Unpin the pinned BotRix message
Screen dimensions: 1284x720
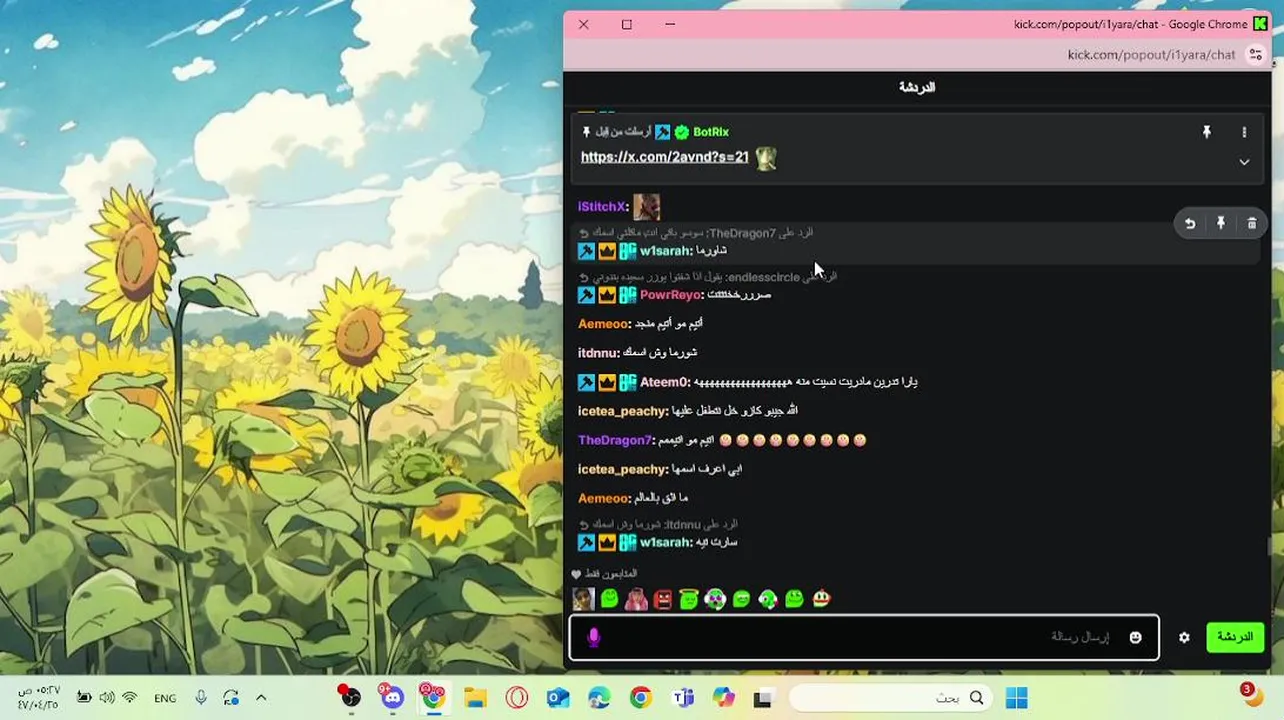point(1207,132)
